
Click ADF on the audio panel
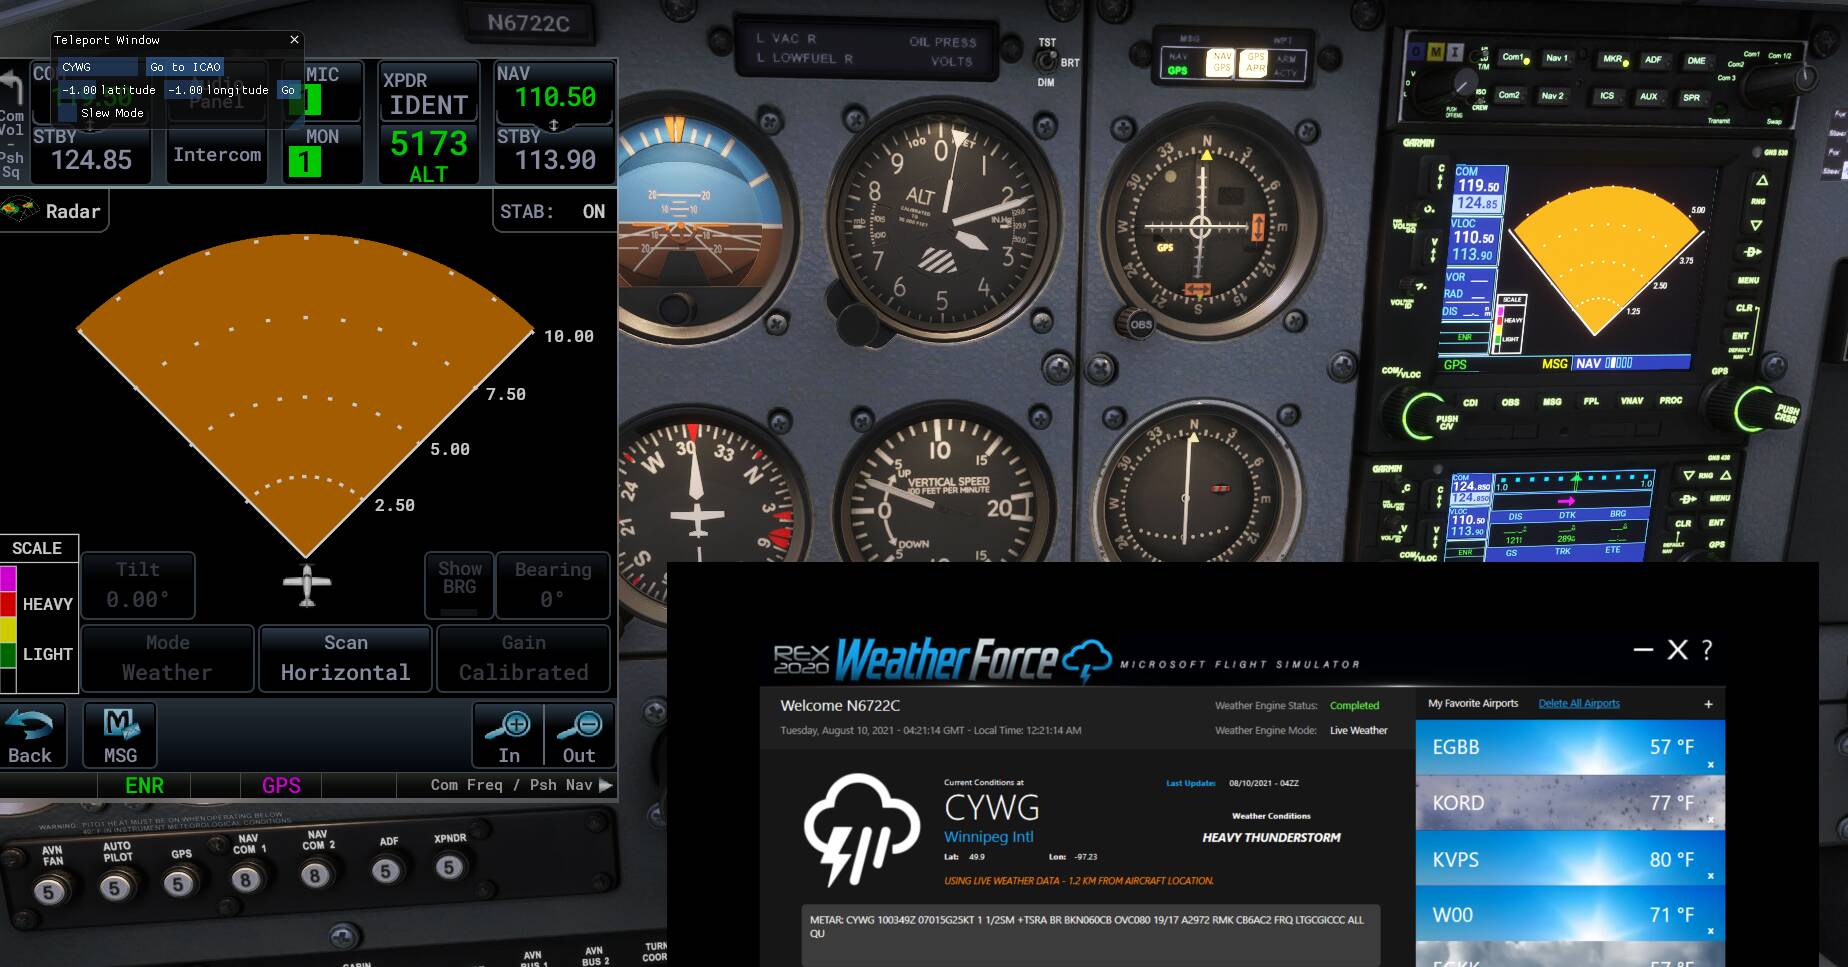(1657, 60)
